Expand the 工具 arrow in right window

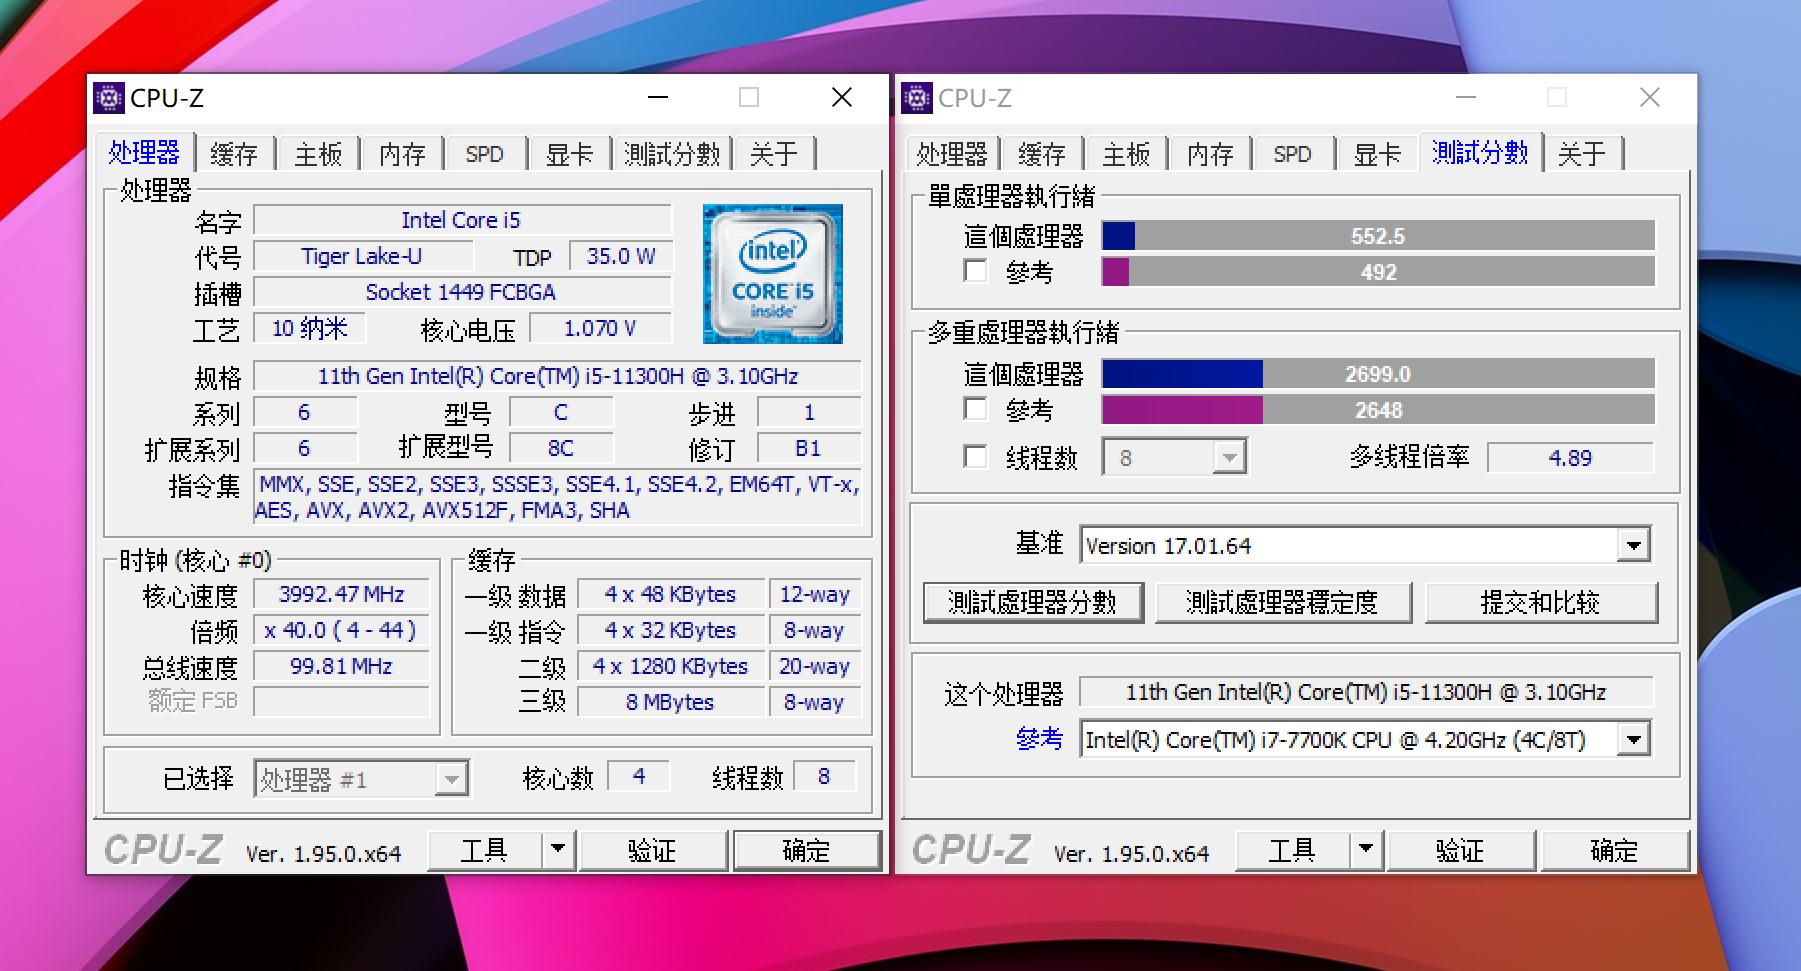coord(1366,850)
